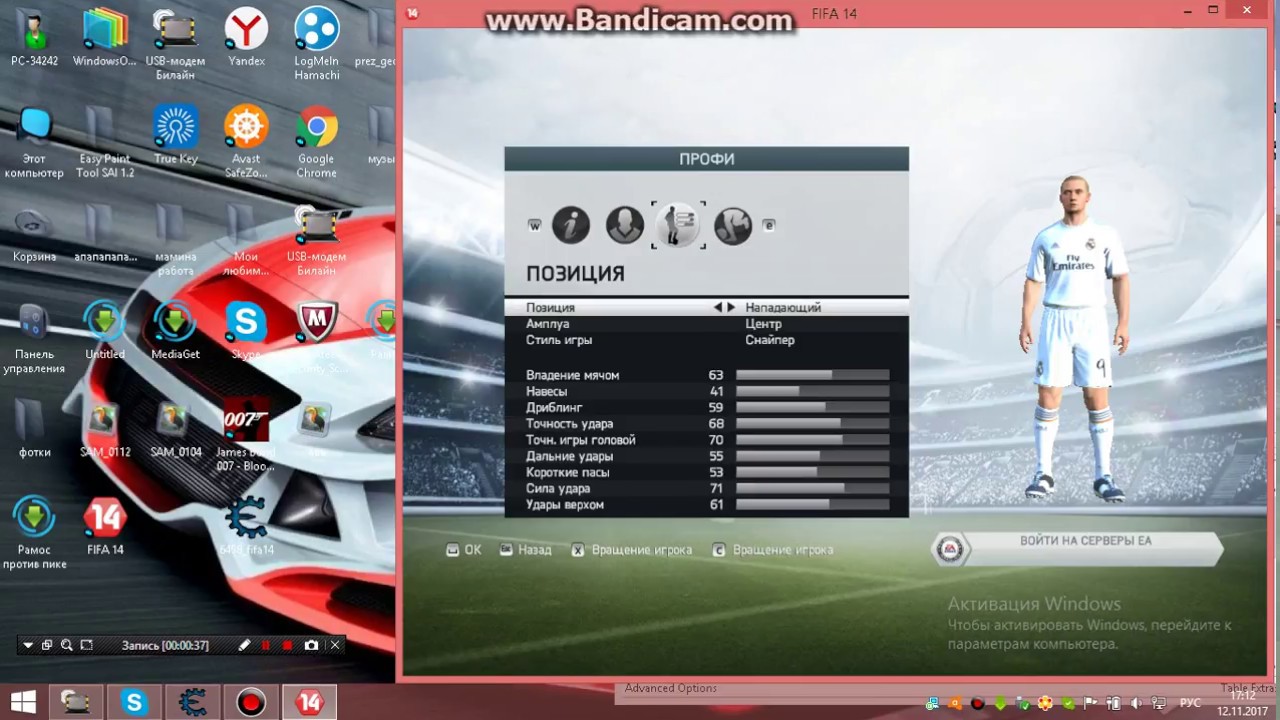Click Bandicam rectangle area select icon
Viewport: 1280px width, 720px height.
87,645
